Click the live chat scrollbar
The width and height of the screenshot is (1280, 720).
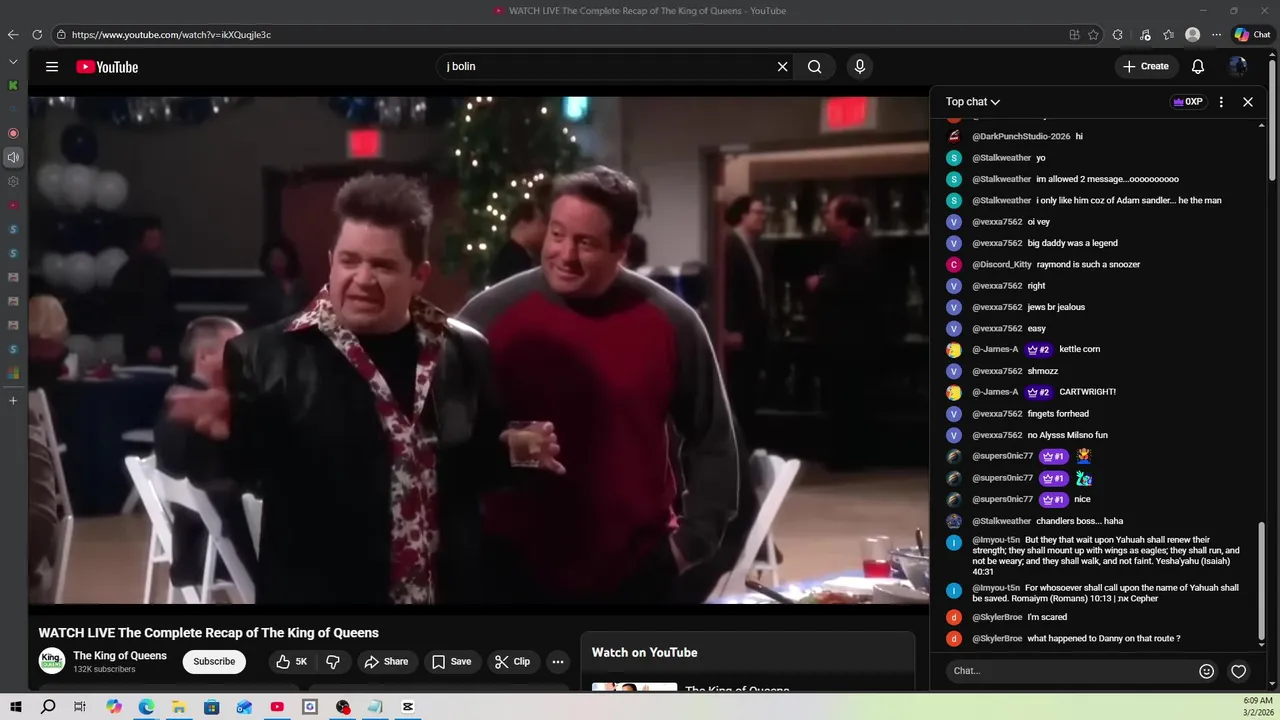[1262, 580]
